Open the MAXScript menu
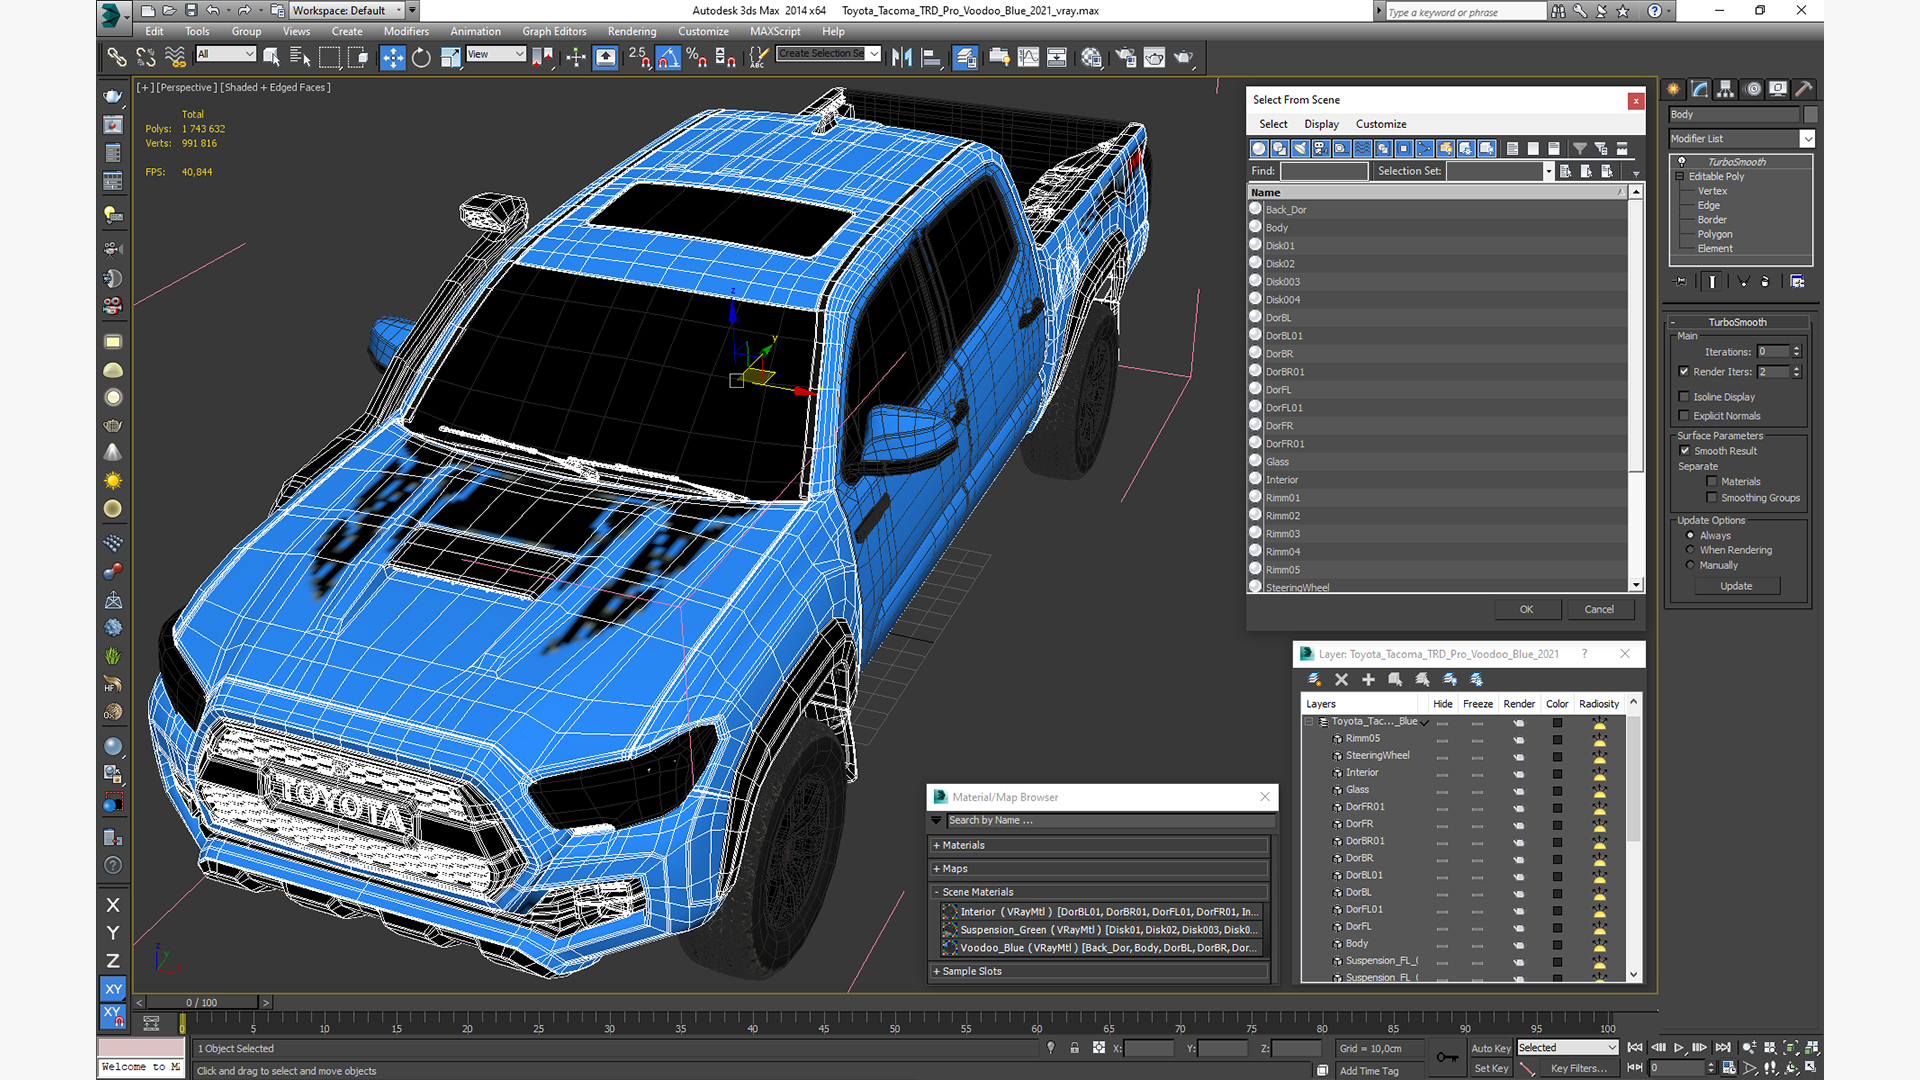The image size is (1920, 1080). (x=775, y=31)
